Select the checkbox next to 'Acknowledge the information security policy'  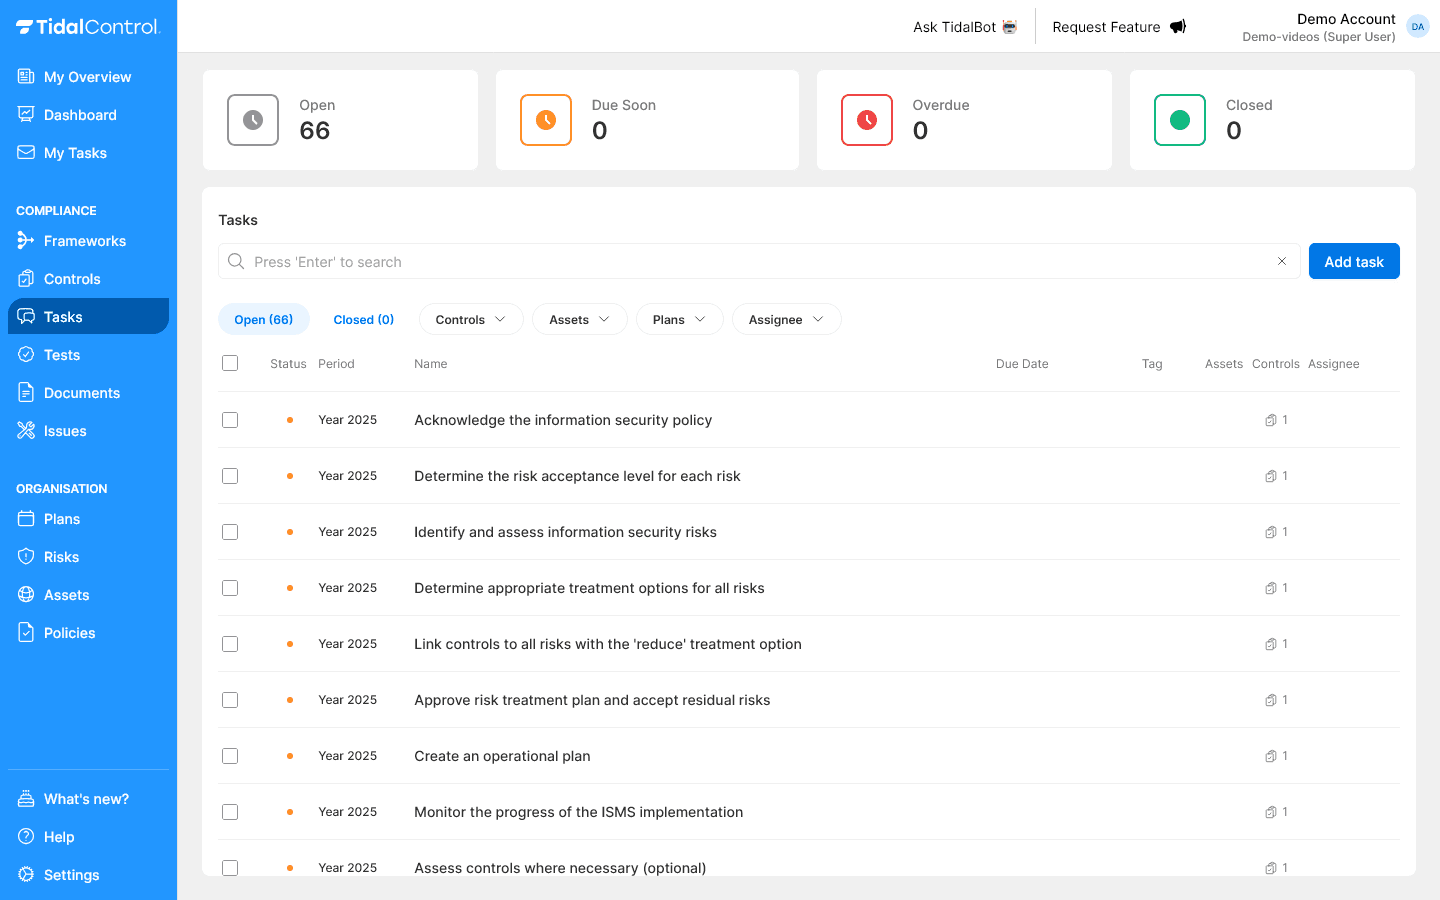tap(230, 420)
